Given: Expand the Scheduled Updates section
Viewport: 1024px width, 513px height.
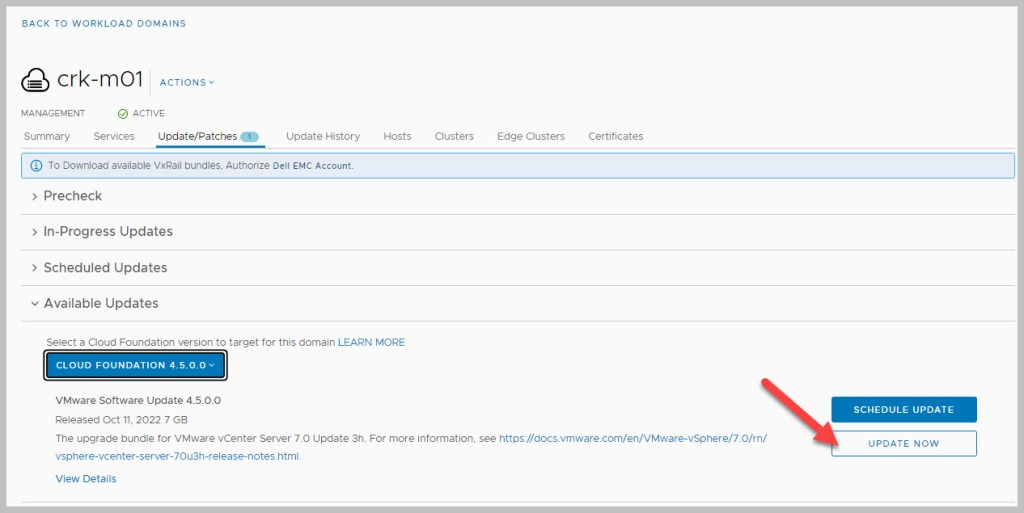Looking at the screenshot, I should 105,268.
